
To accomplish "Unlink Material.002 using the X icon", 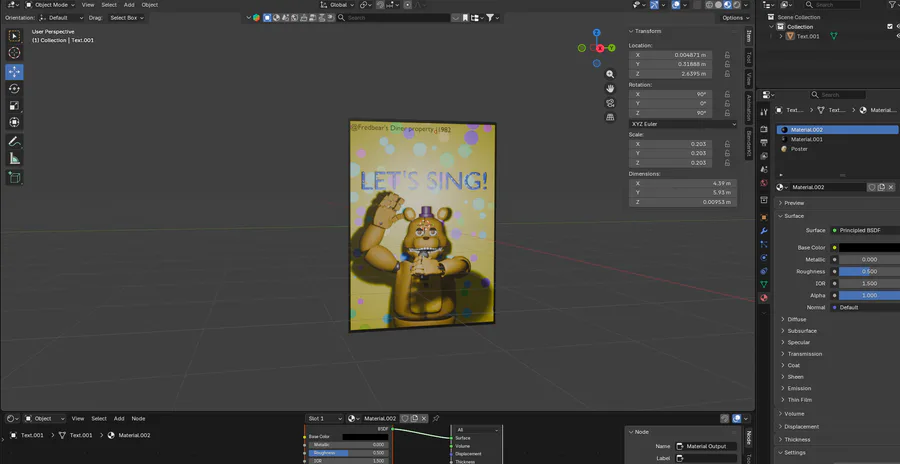I will [891, 187].
